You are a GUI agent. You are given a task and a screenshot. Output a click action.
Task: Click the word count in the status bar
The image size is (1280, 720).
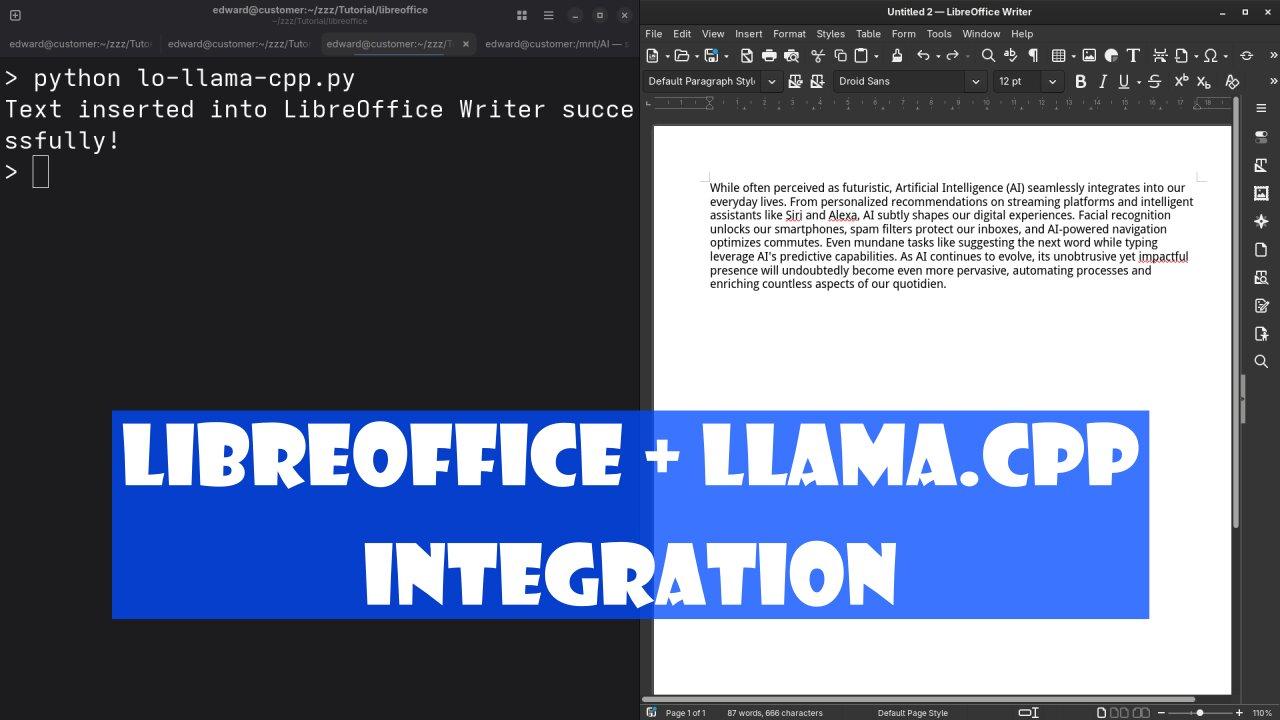(x=775, y=712)
